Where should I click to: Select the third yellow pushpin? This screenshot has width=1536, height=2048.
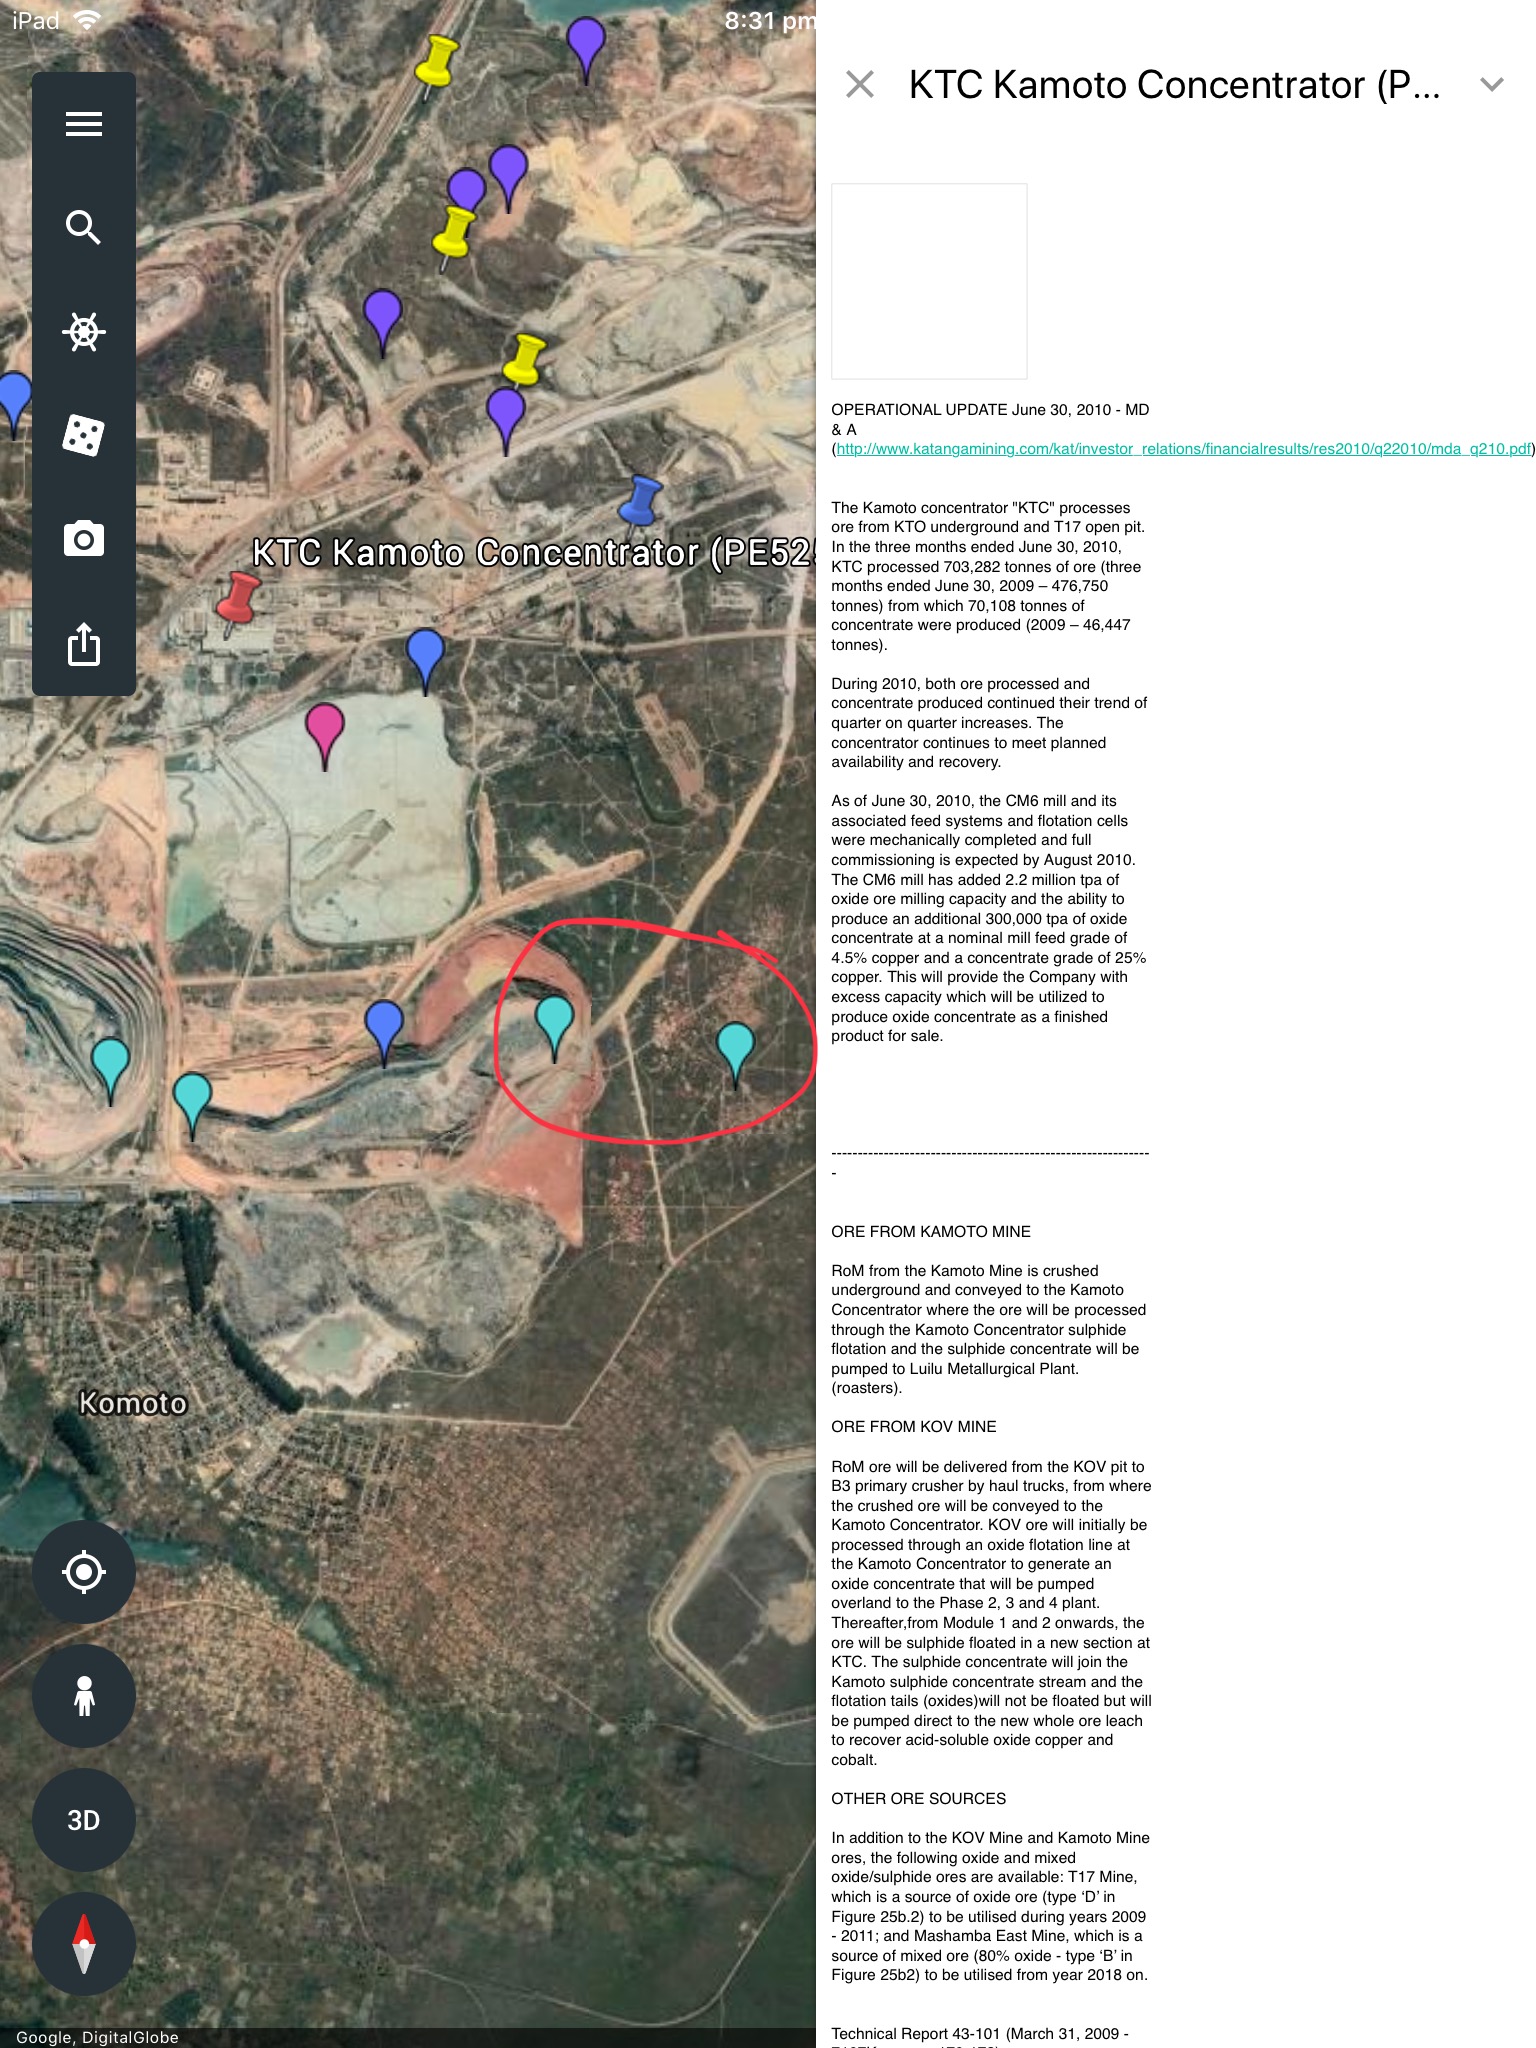(x=523, y=360)
